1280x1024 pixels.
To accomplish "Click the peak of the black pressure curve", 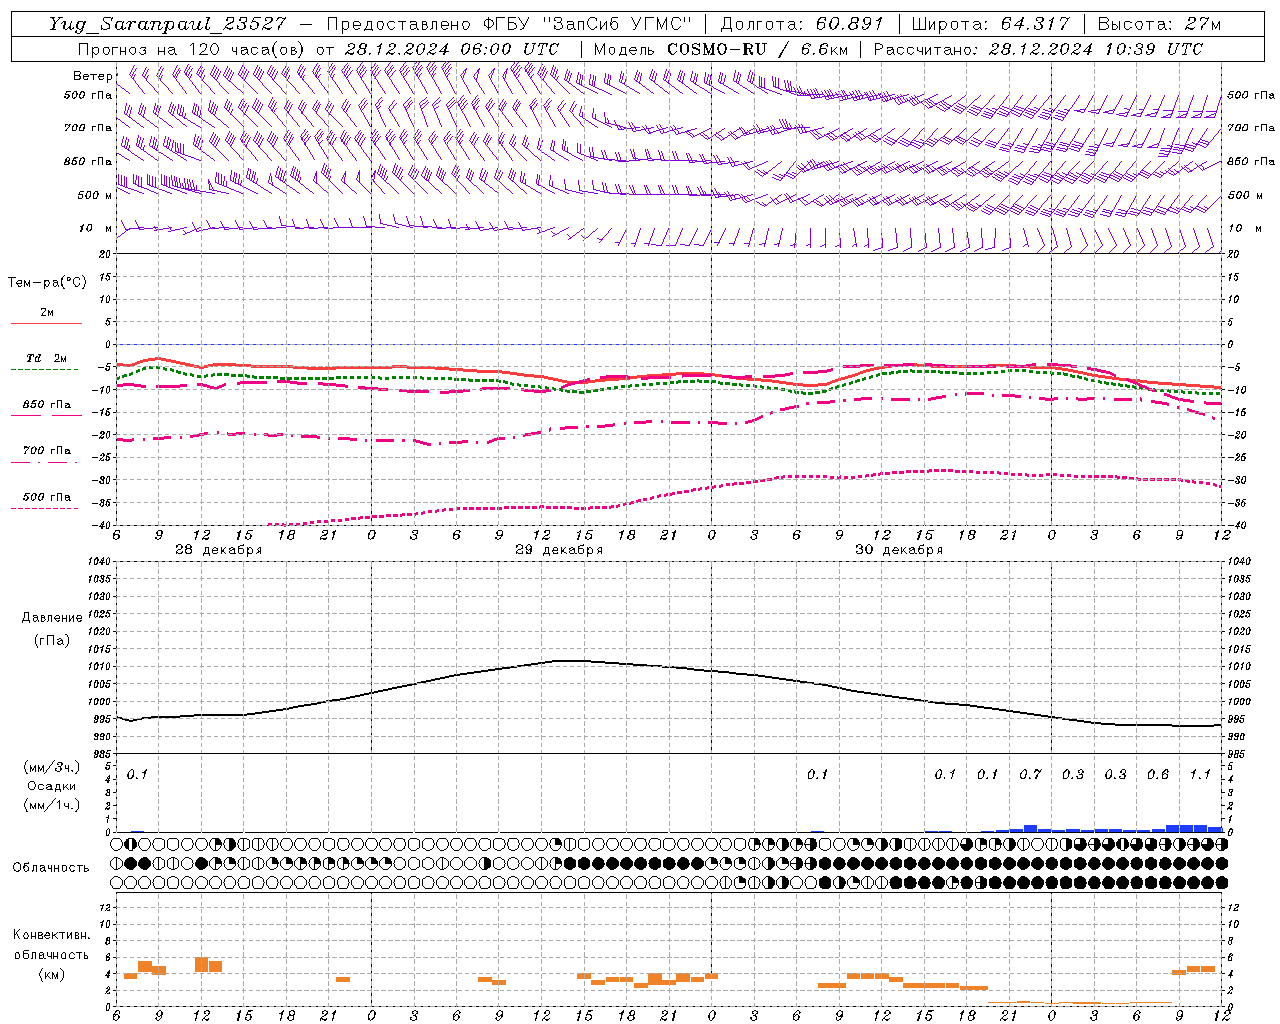I will 570,660.
